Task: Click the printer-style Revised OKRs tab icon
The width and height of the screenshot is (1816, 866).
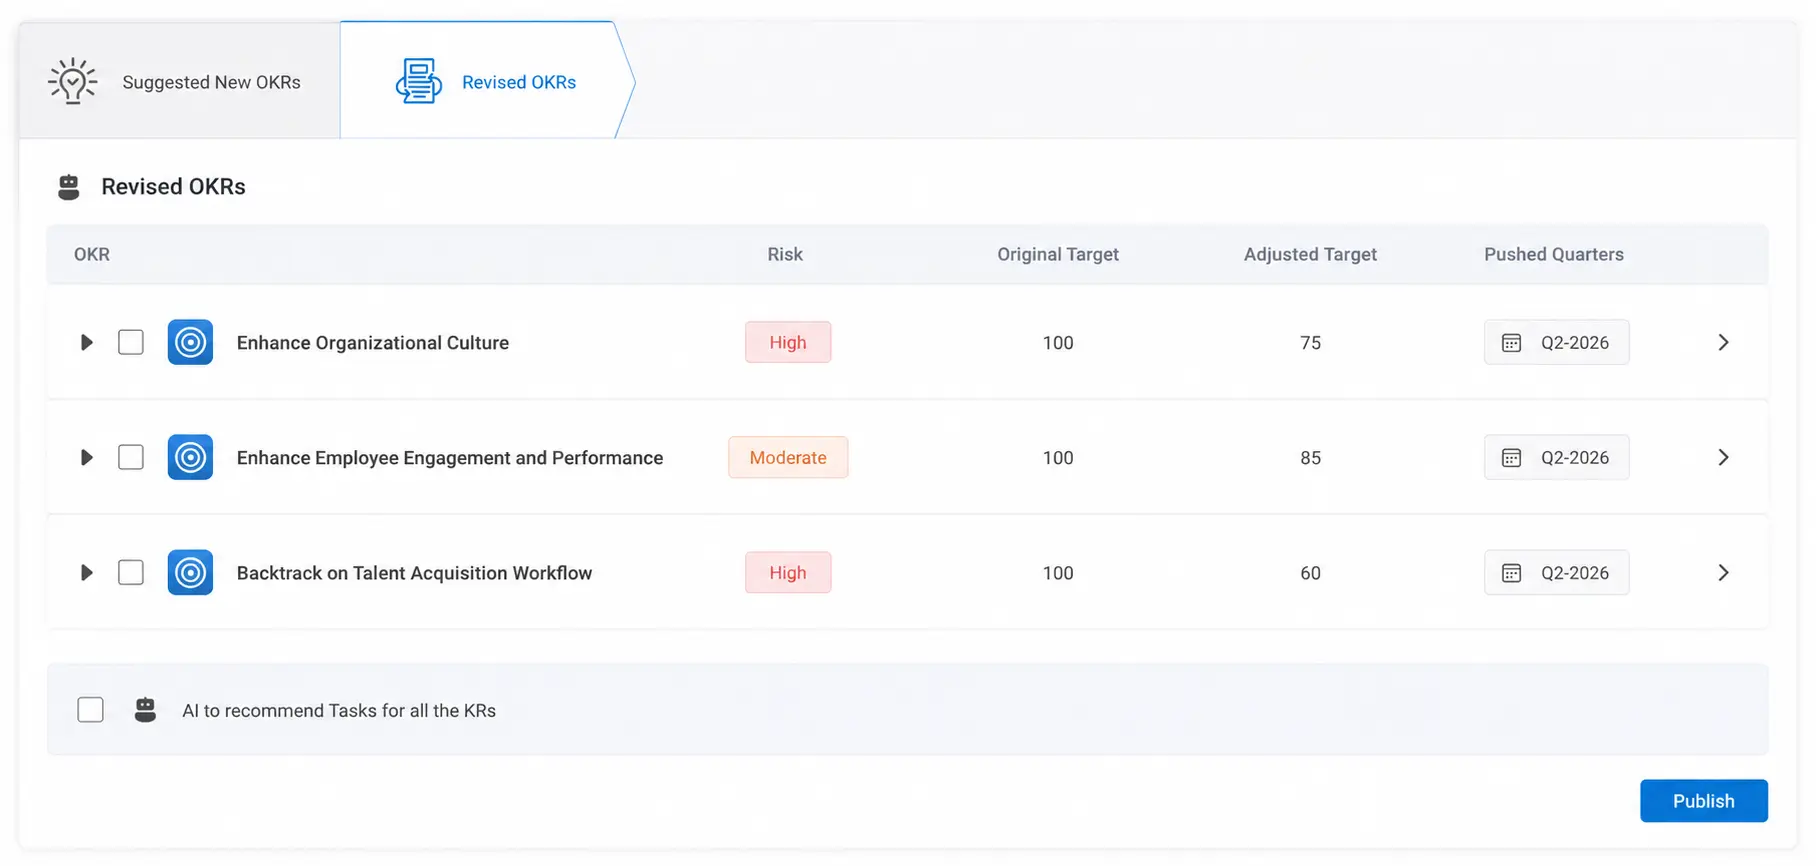Action: tap(419, 81)
